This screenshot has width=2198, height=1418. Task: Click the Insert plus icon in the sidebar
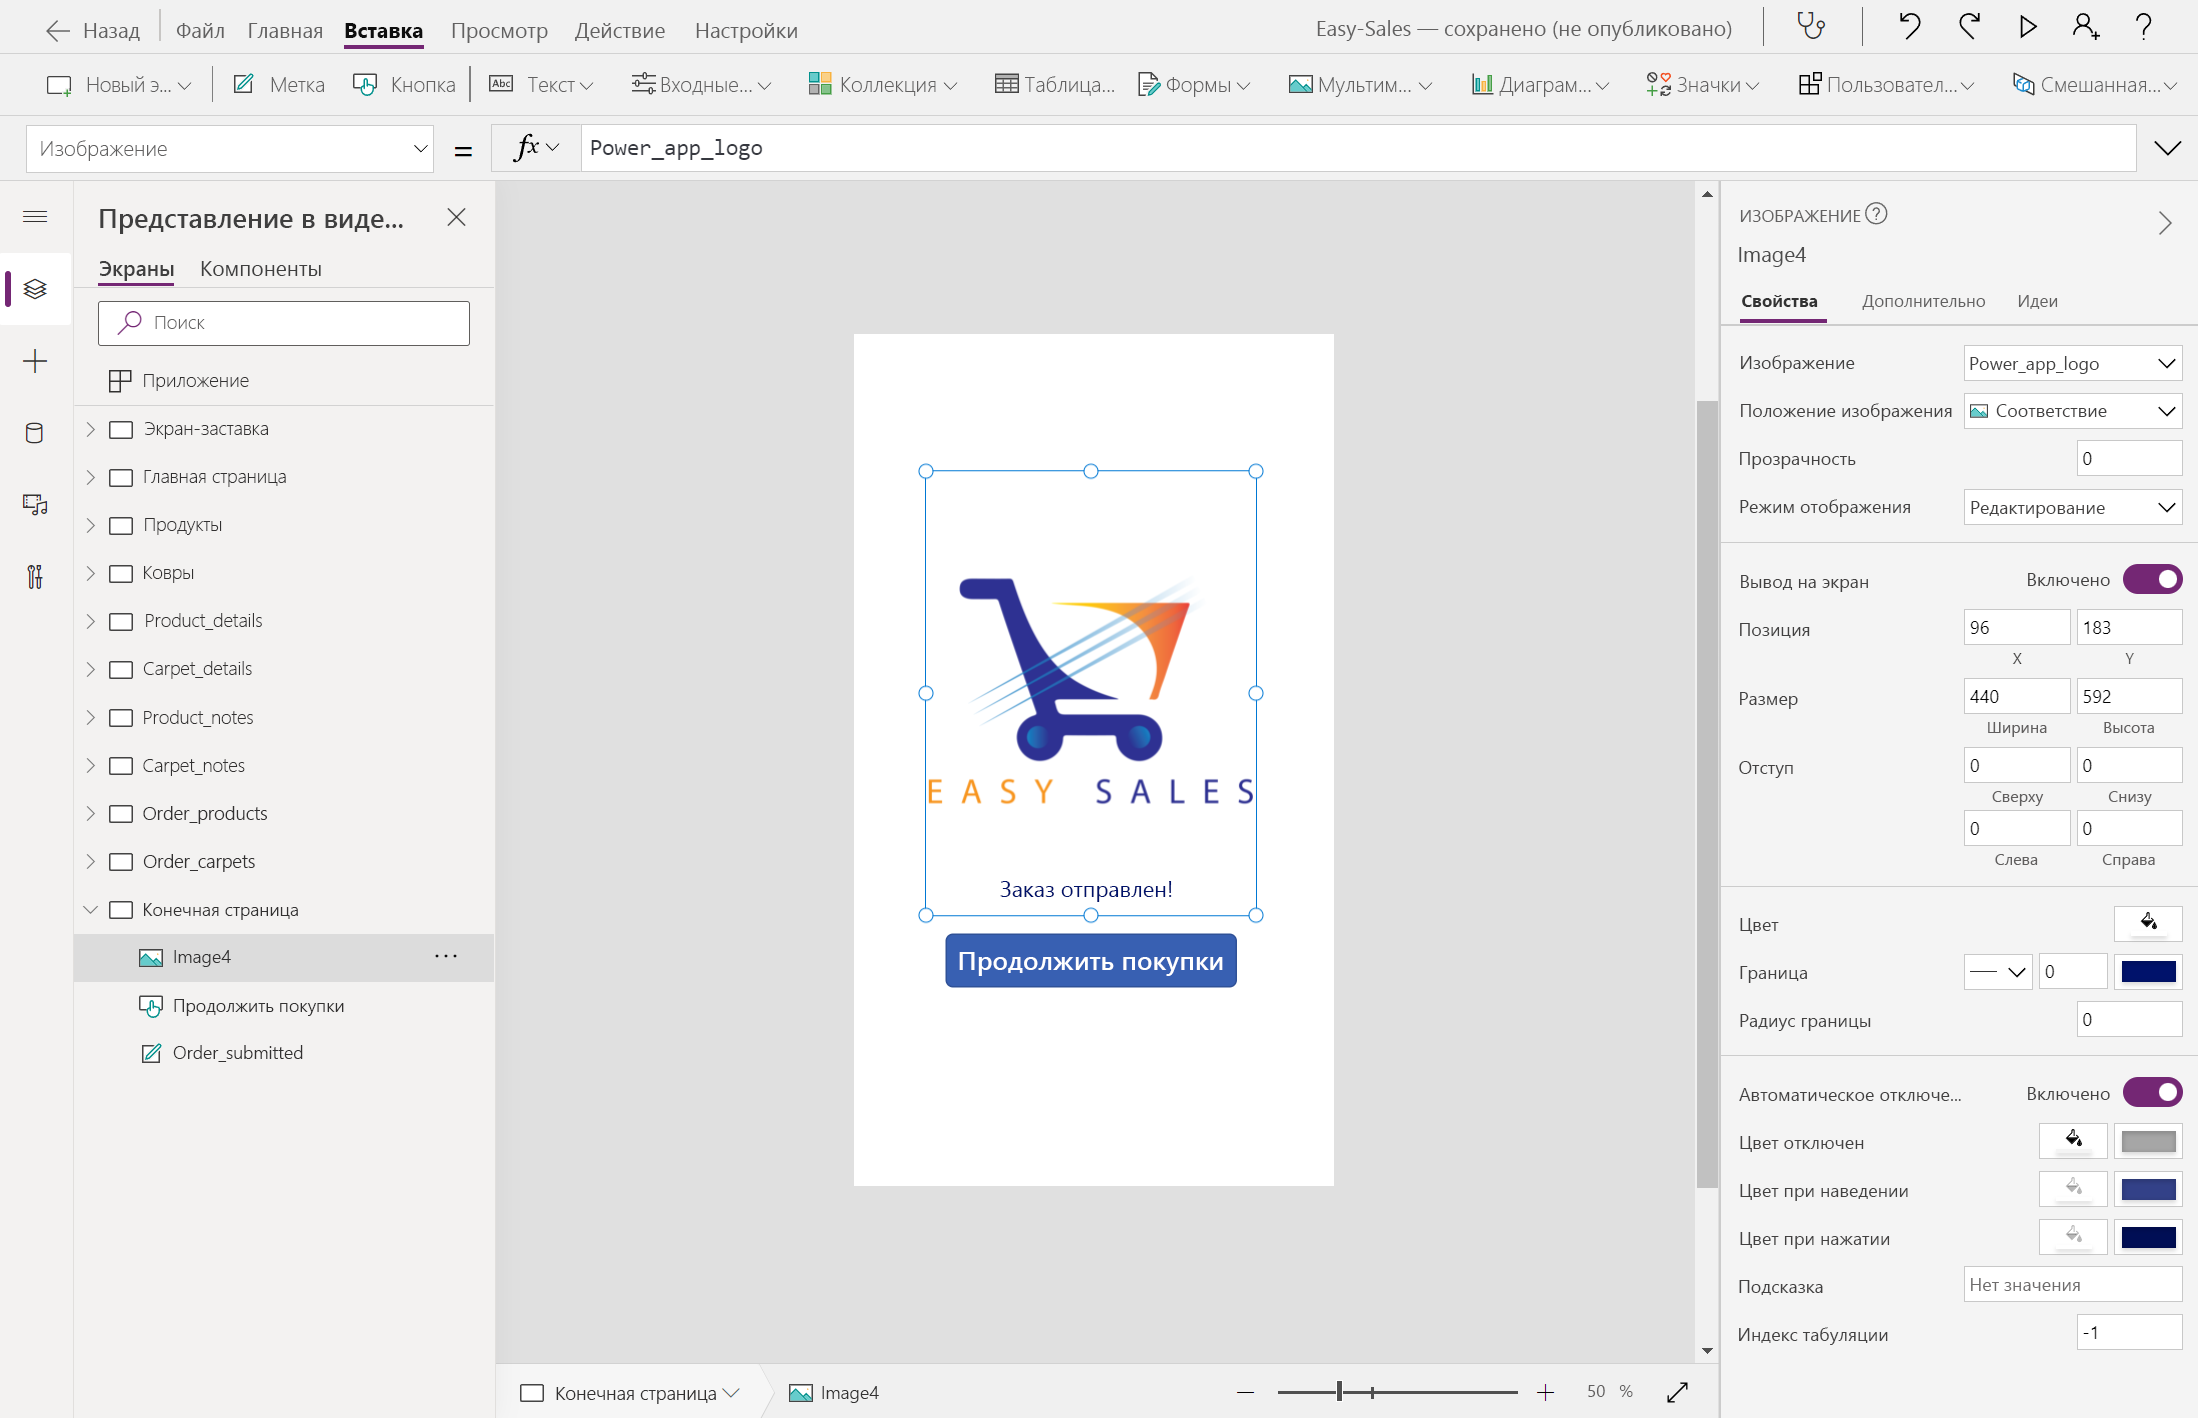(35, 361)
